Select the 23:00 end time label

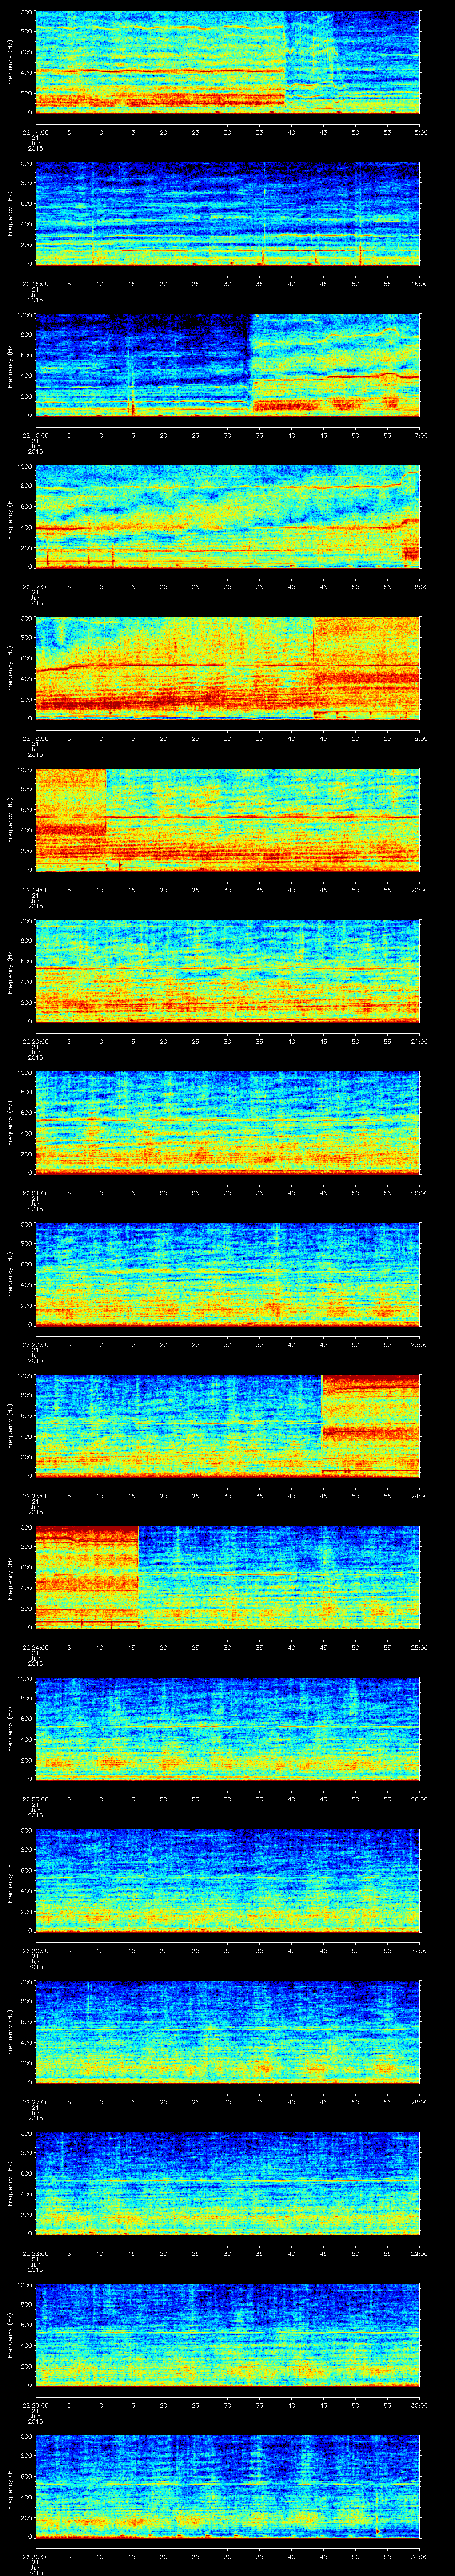pos(420,1344)
